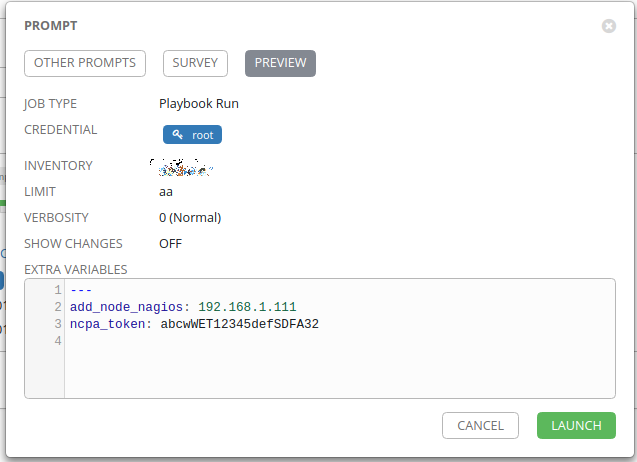Click line number 2 in editor gutter
Image resolution: width=637 pixels, height=462 pixels.
58,307
